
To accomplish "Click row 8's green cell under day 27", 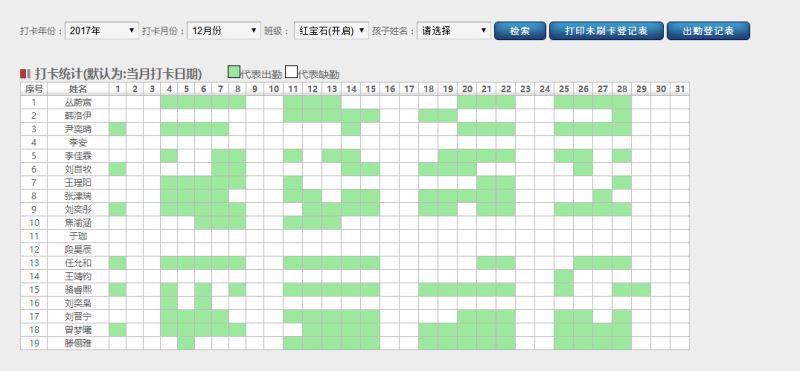I will (x=603, y=196).
